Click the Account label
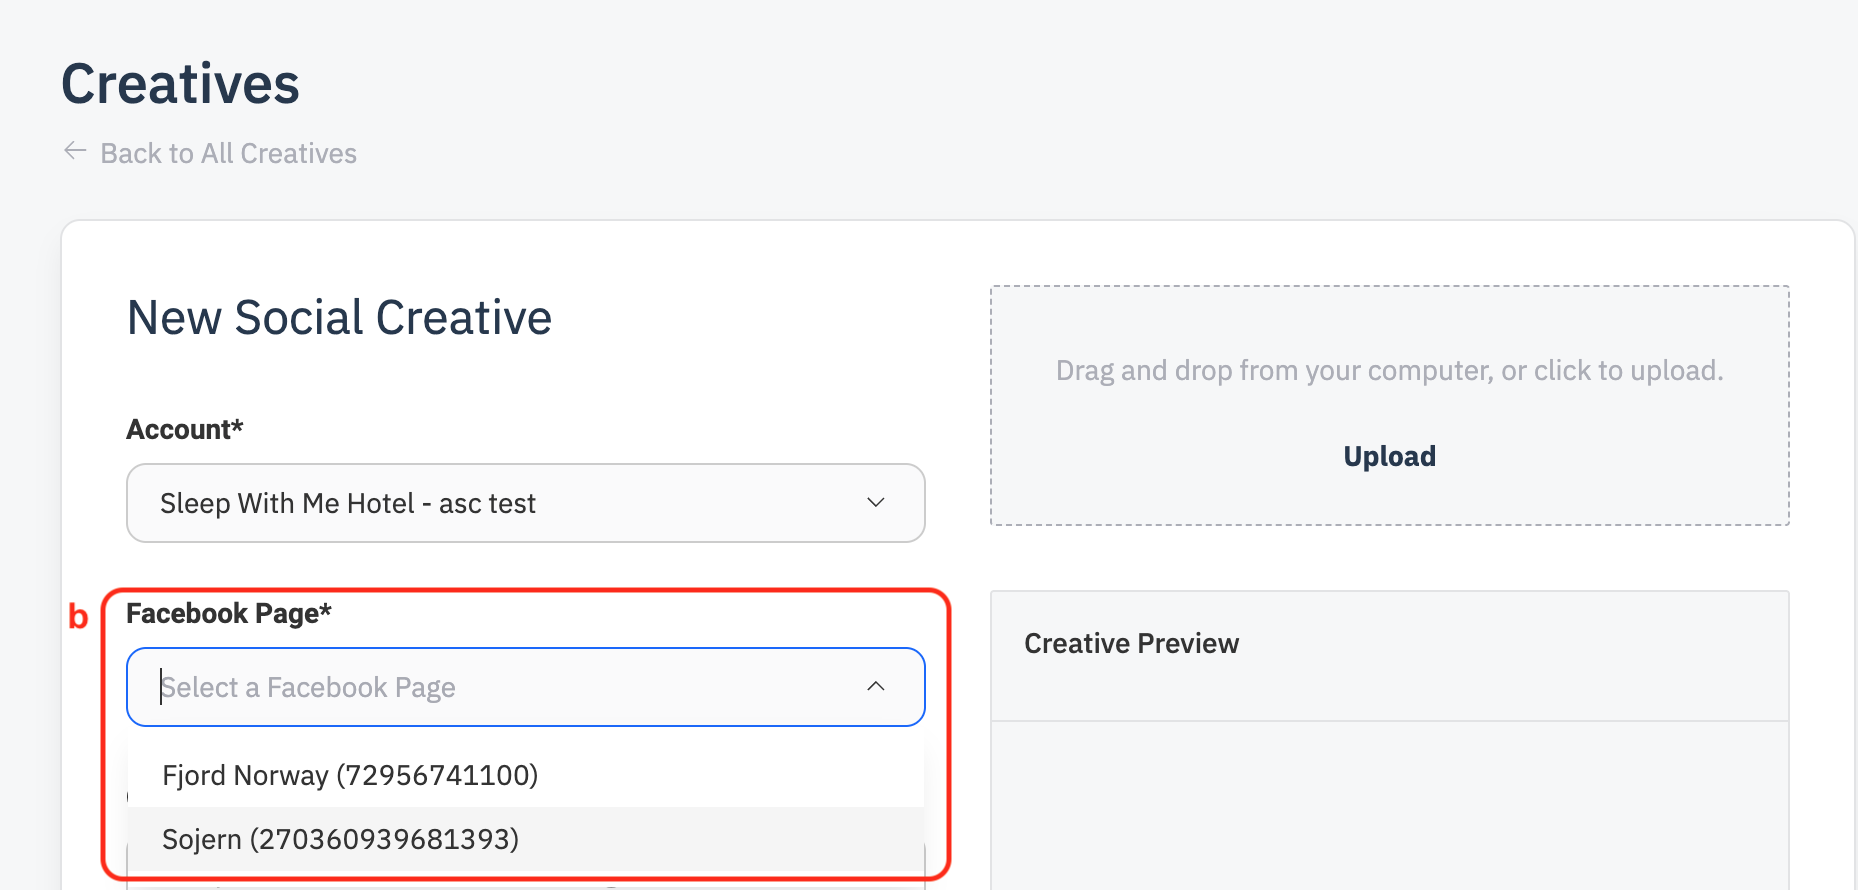1858x890 pixels. tap(185, 429)
